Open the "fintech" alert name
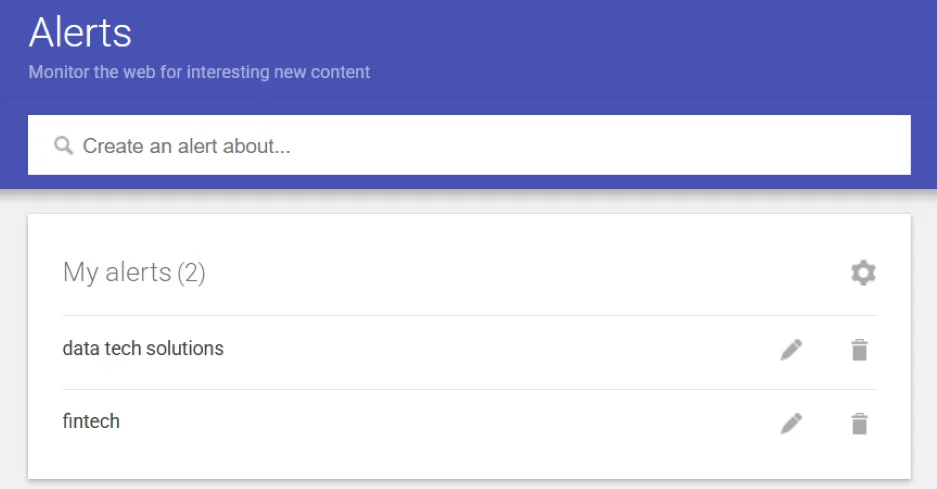This screenshot has height=489, width=937. [x=91, y=422]
